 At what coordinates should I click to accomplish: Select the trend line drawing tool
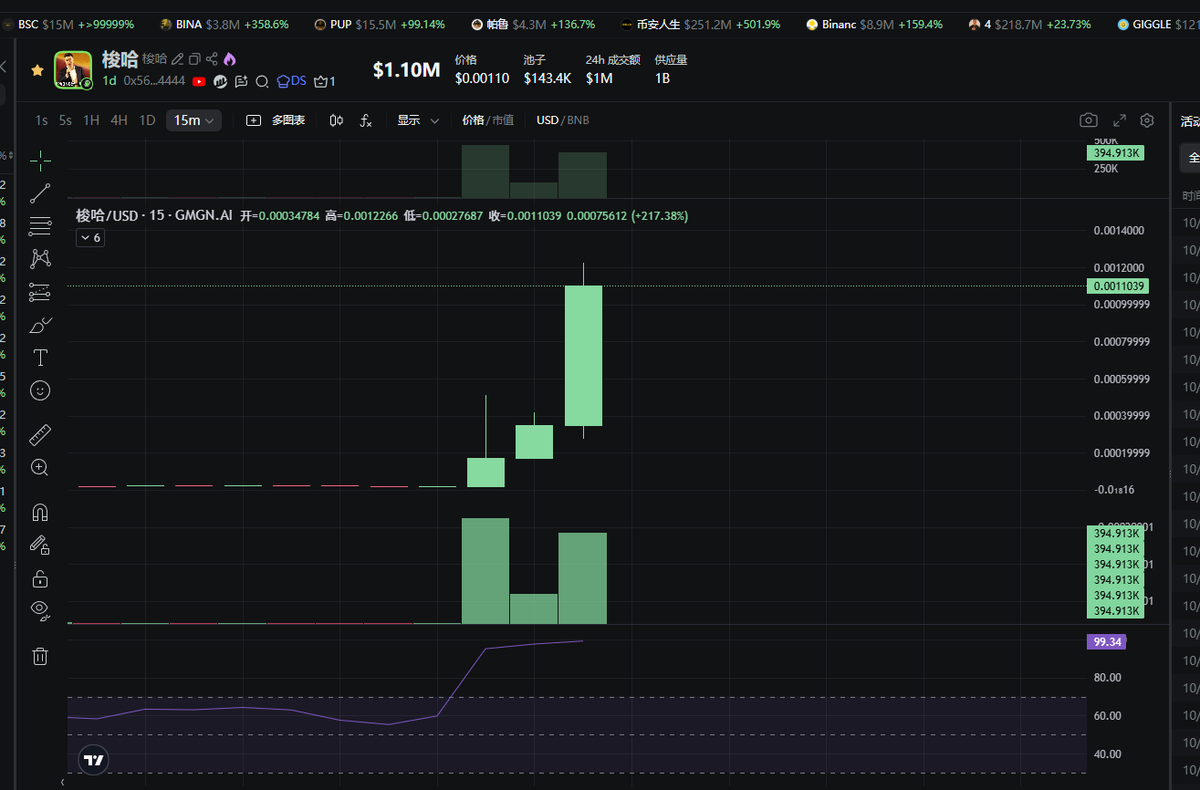tap(40, 193)
